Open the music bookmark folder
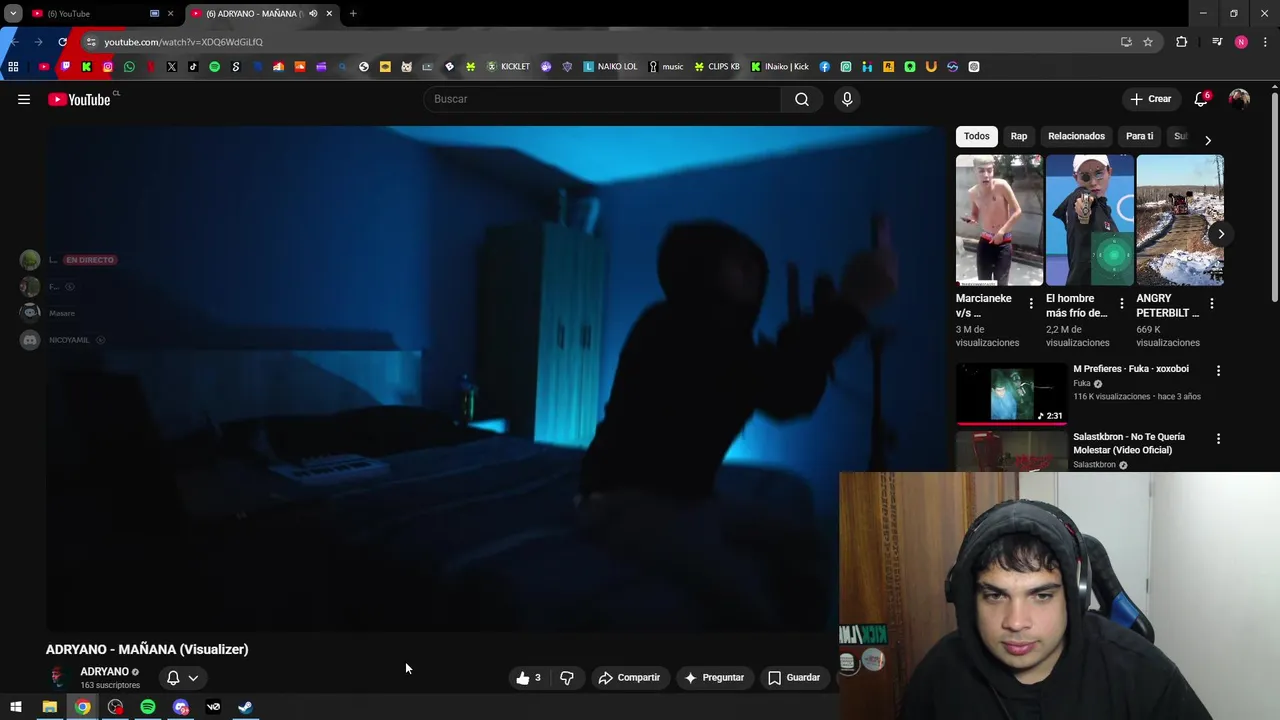This screenshot has height=720, width=1280. click(x=666, y=67)
